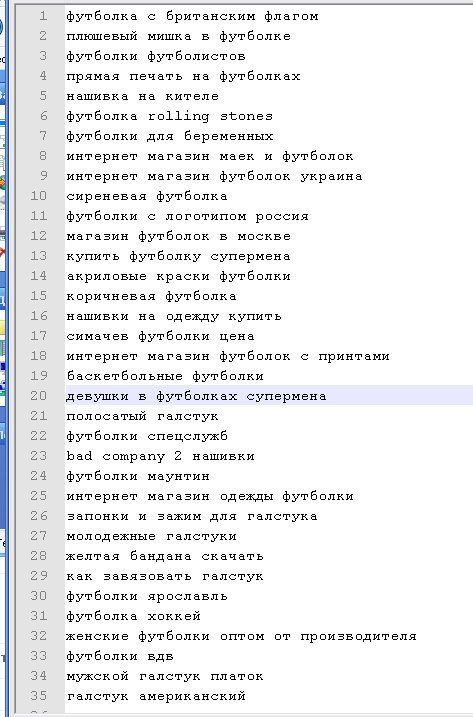Place cursor in 'футболки футболистов' line
The width and height of the screenshot is (473, 717).
156,56
